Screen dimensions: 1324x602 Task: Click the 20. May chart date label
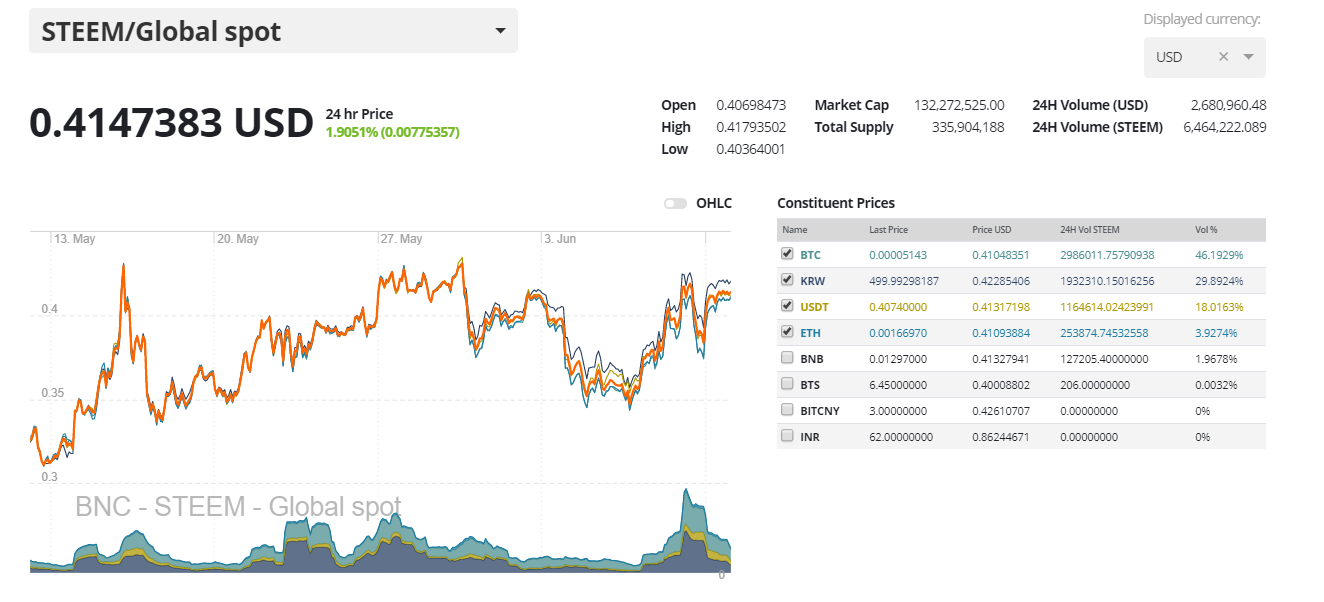[239, 239]
